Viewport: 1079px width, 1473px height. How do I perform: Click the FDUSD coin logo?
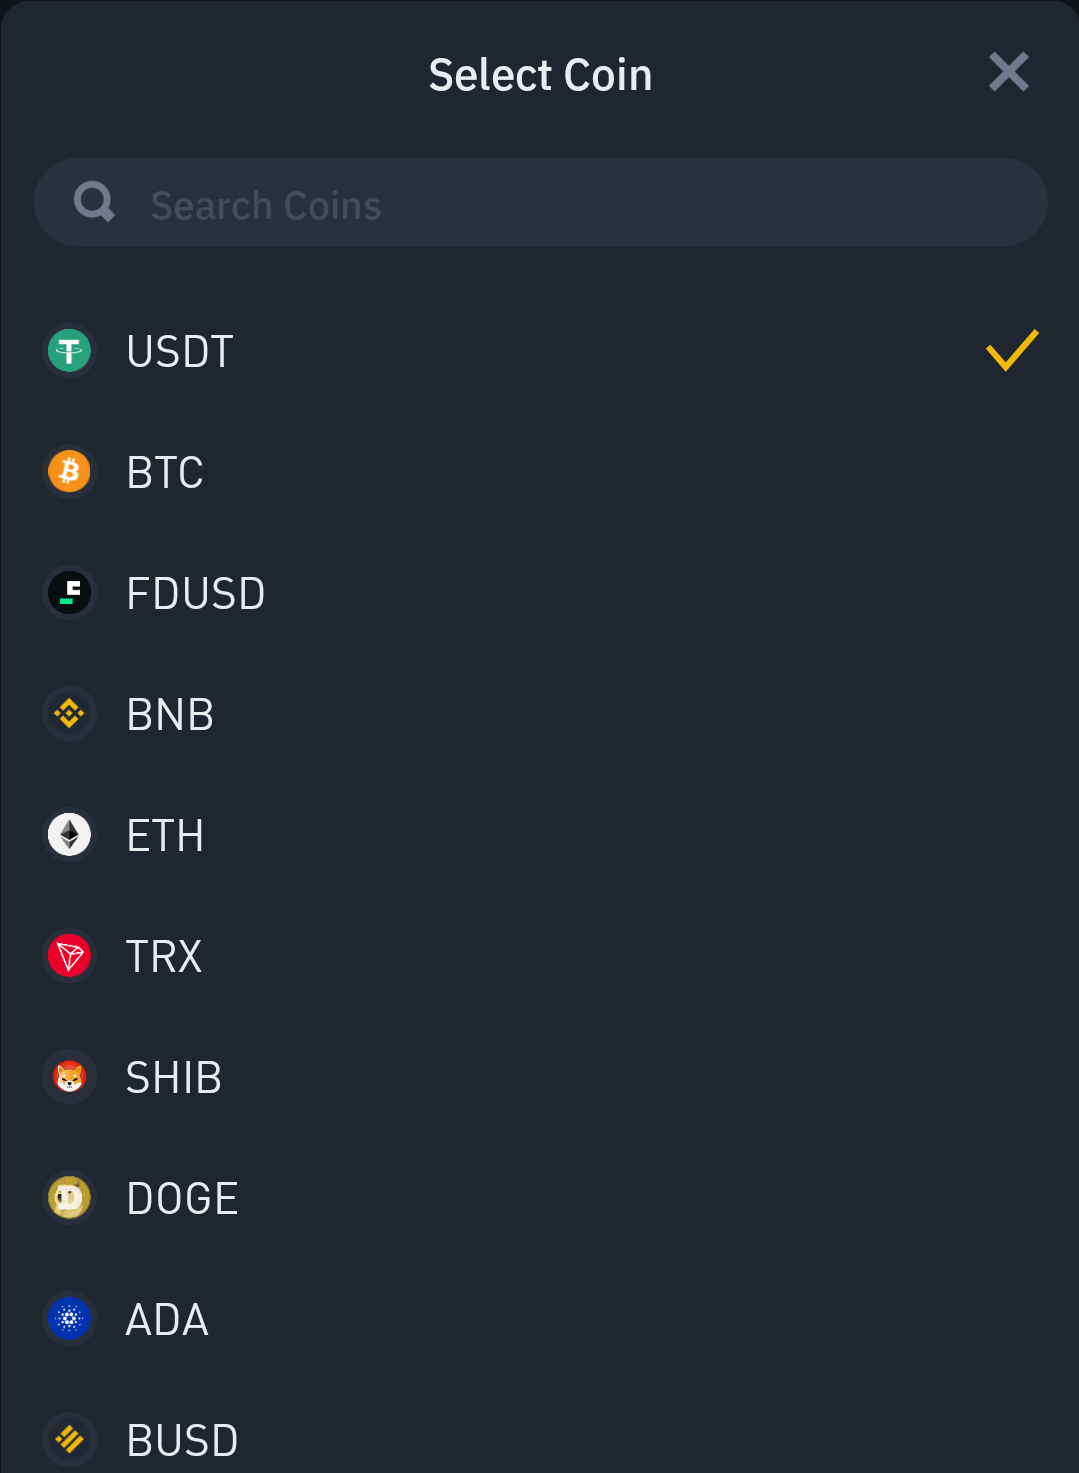(x=69, y=593)
